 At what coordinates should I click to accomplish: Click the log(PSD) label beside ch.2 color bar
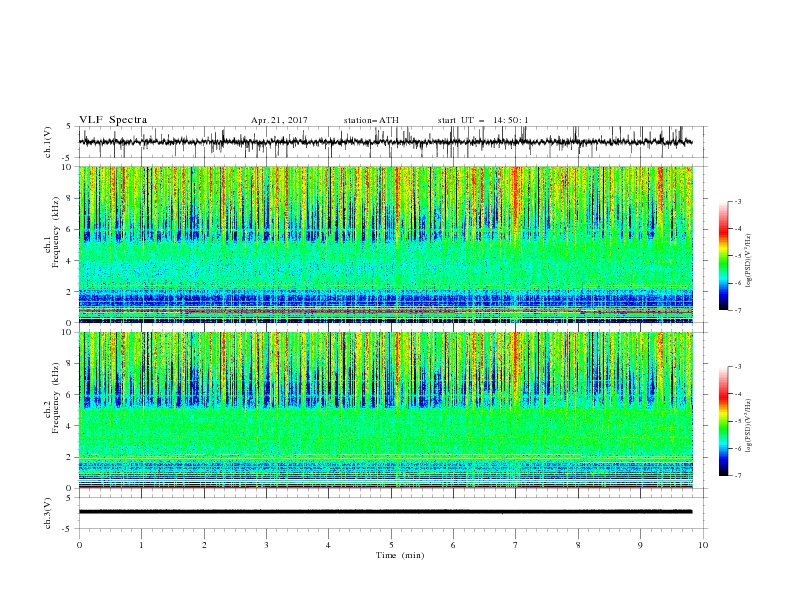coord(749,425)
